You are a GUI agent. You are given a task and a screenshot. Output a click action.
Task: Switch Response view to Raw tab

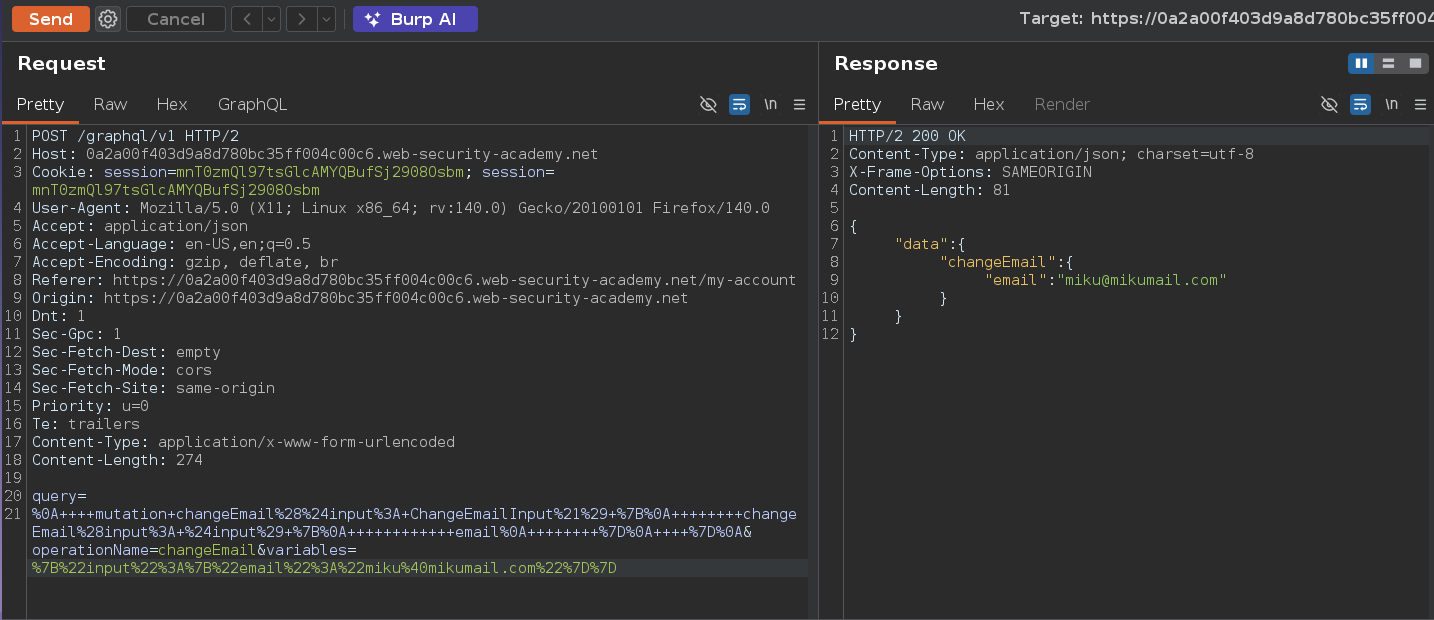click(x=927, y=104)
